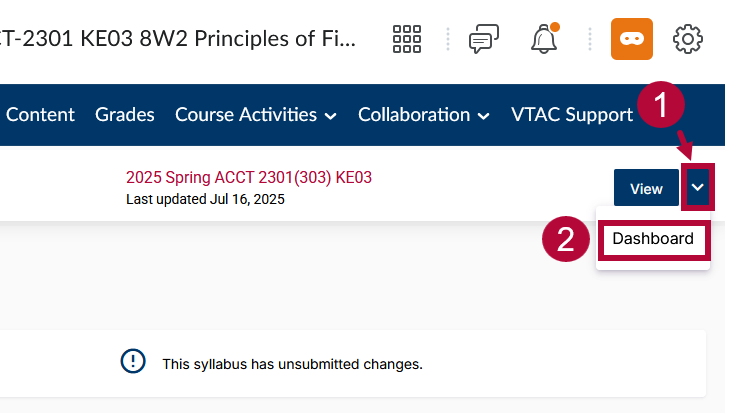Select VTAC Support in the navbar
This screenshot has height=413, width=732.
pos(571,115)
